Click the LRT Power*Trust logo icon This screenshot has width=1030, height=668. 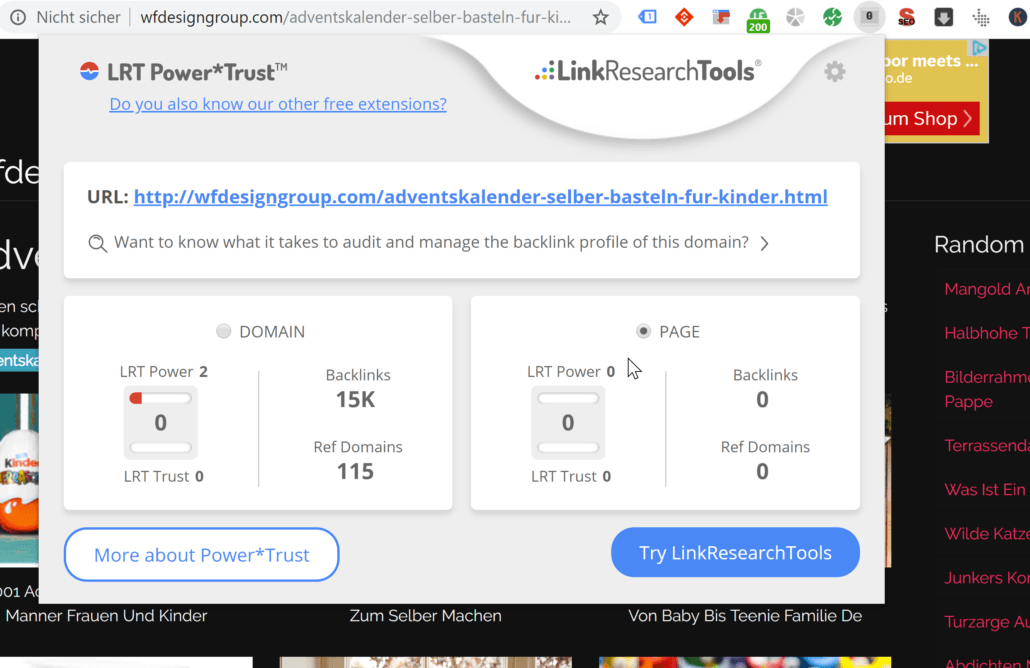click(89, 71)
